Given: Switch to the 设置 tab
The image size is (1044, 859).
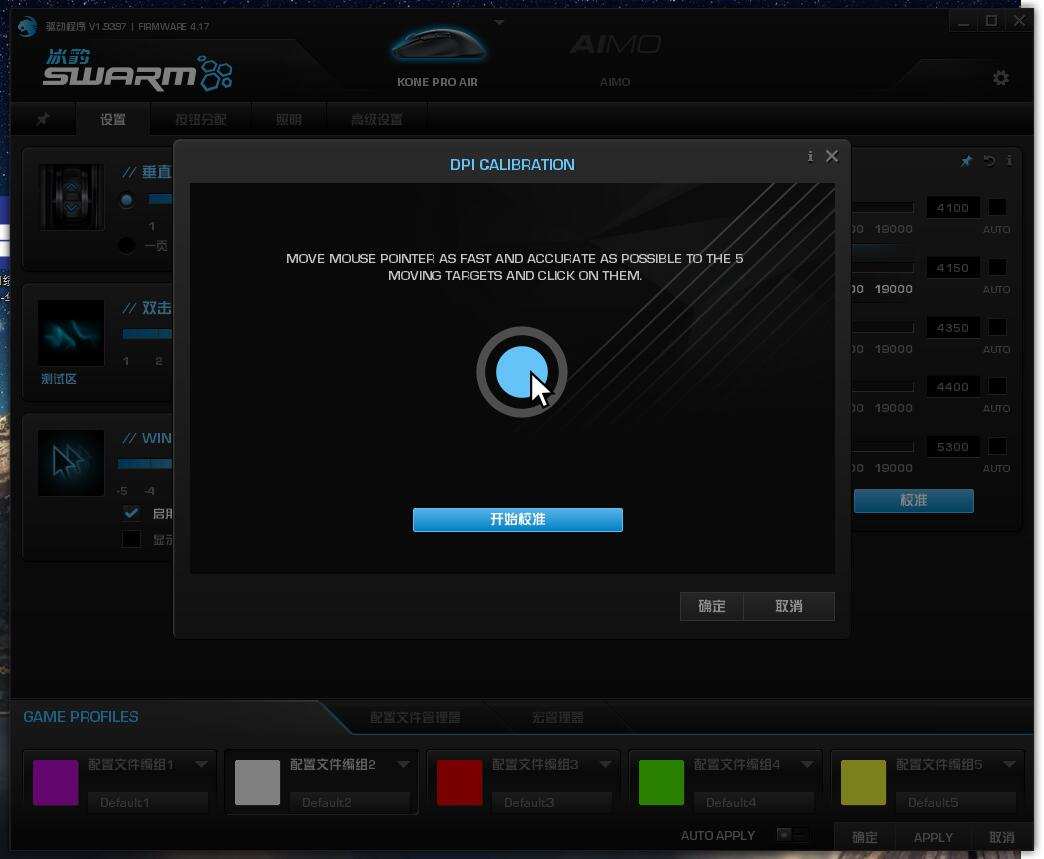Looking at the screenshot, I should pyautogui.click(x=113, y=119).
